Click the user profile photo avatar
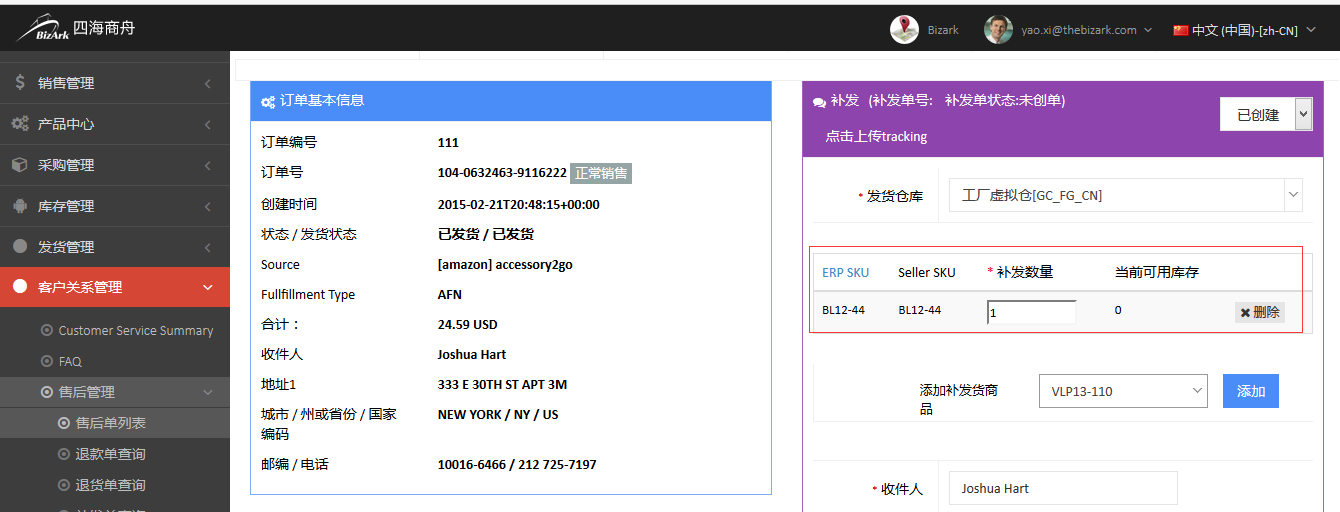This screenshot has width=1340, height=512. [x=998, y=30]
